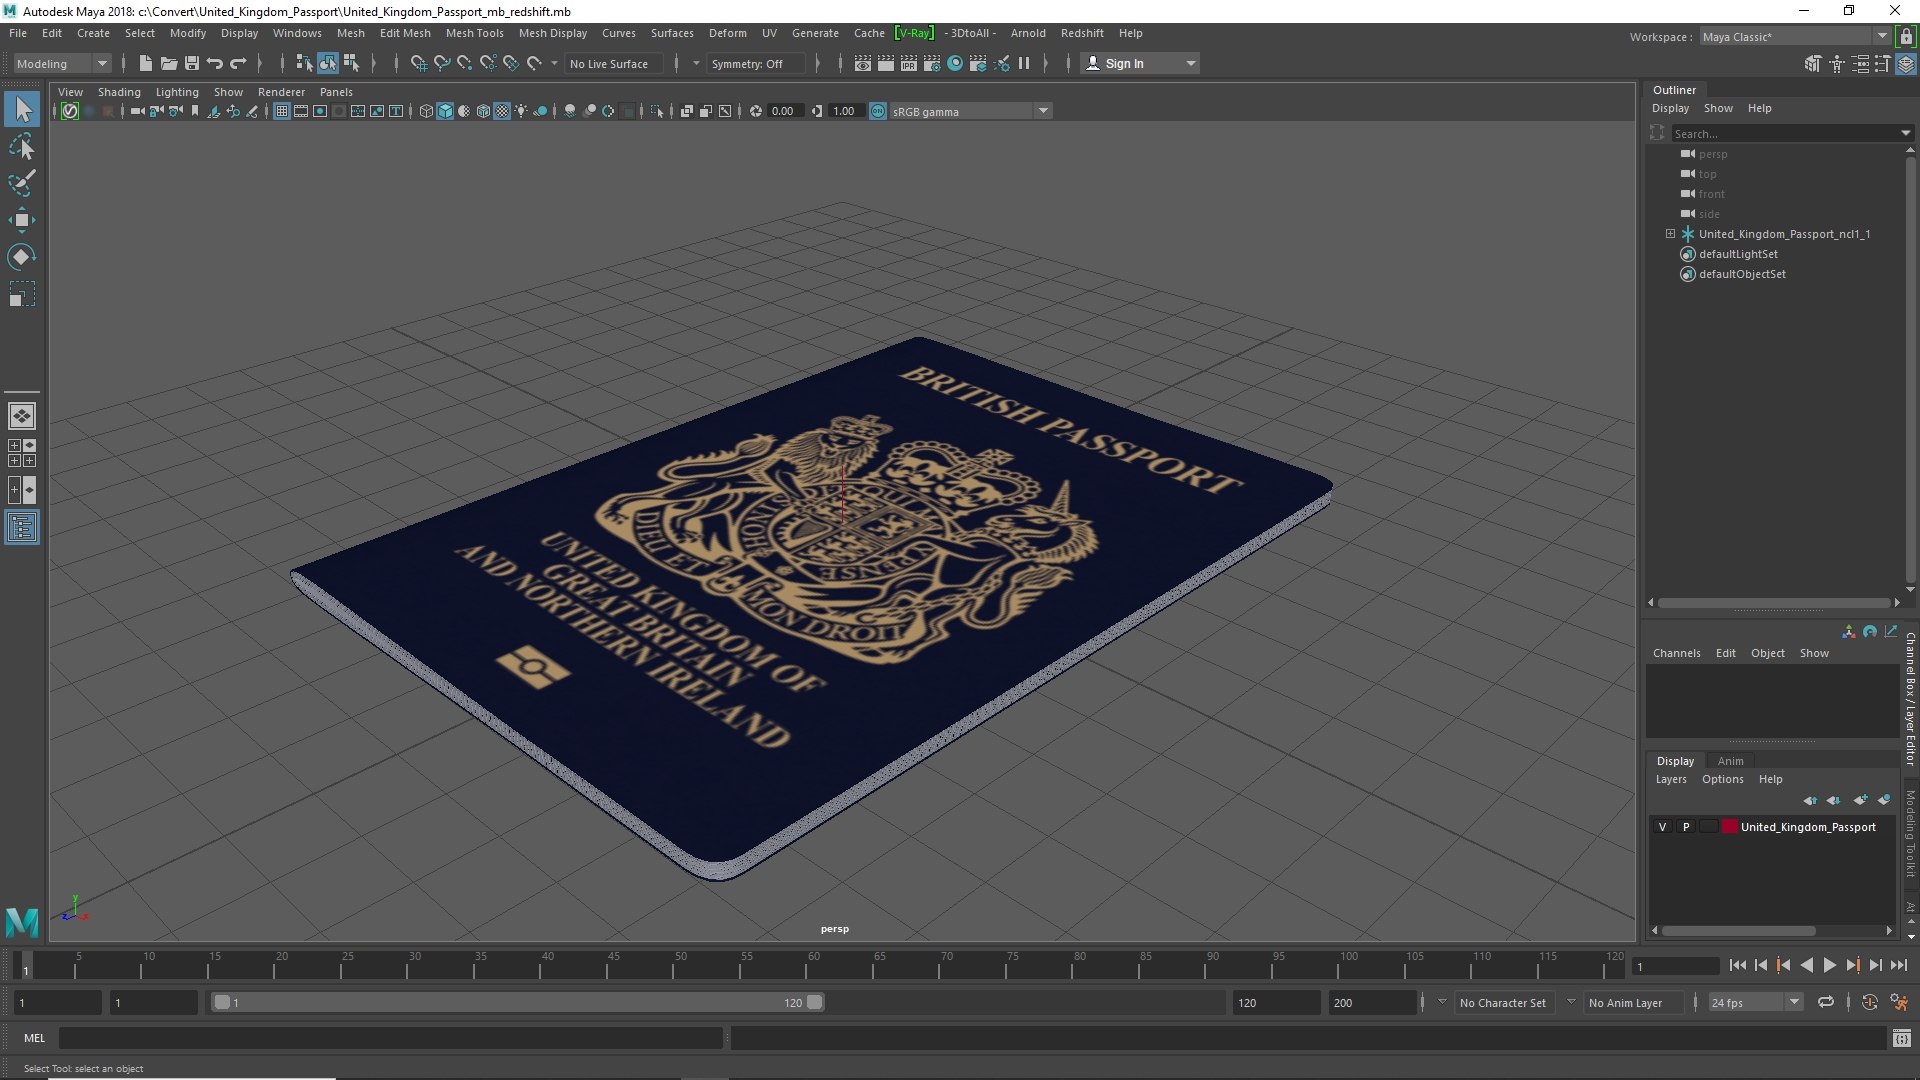Activate the Move tool

click(x=22, y=220)
